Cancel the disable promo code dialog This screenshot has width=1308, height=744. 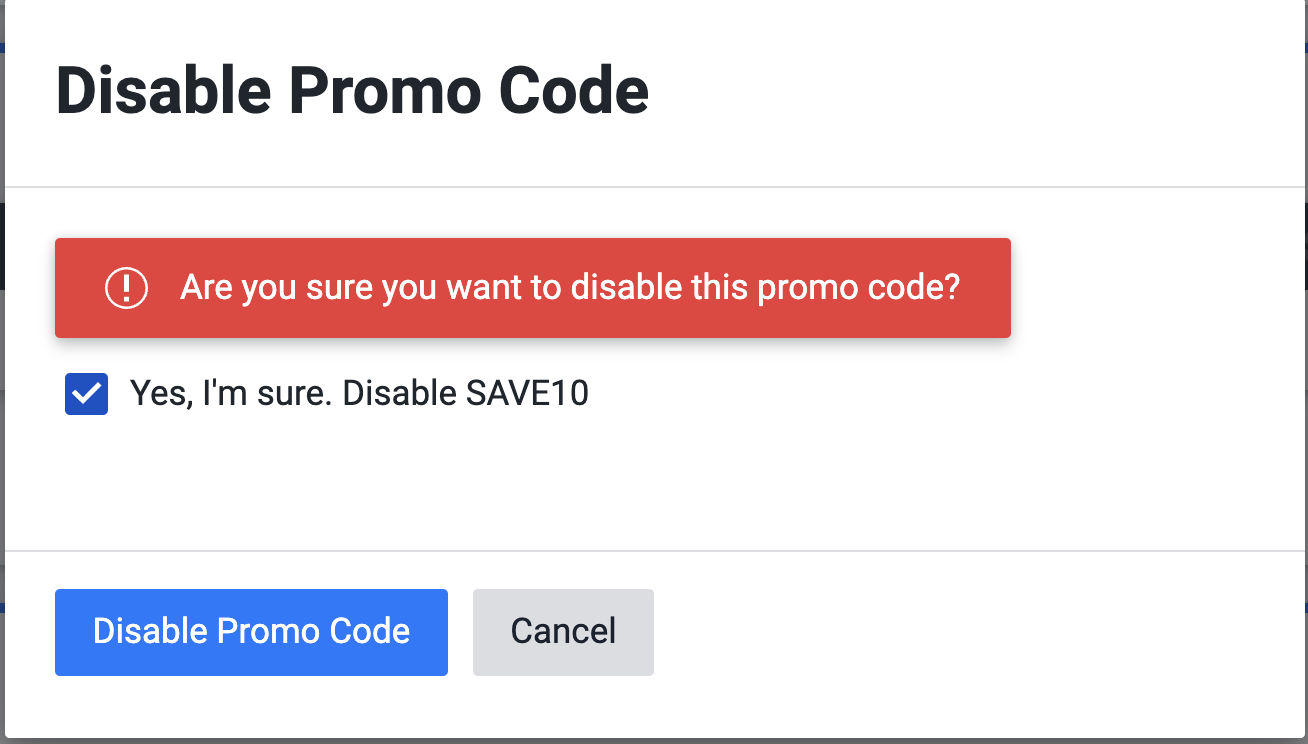coord(563,632)
